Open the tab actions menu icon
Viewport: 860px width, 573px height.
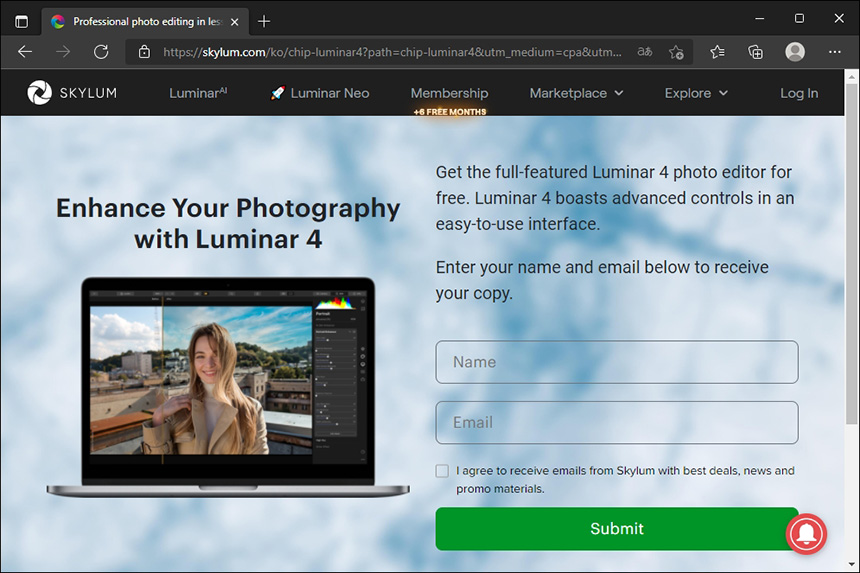(21, 21)
